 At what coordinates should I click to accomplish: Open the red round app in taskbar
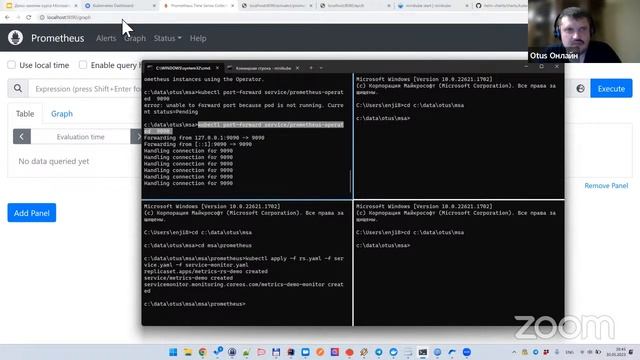(x=349, y=352)
